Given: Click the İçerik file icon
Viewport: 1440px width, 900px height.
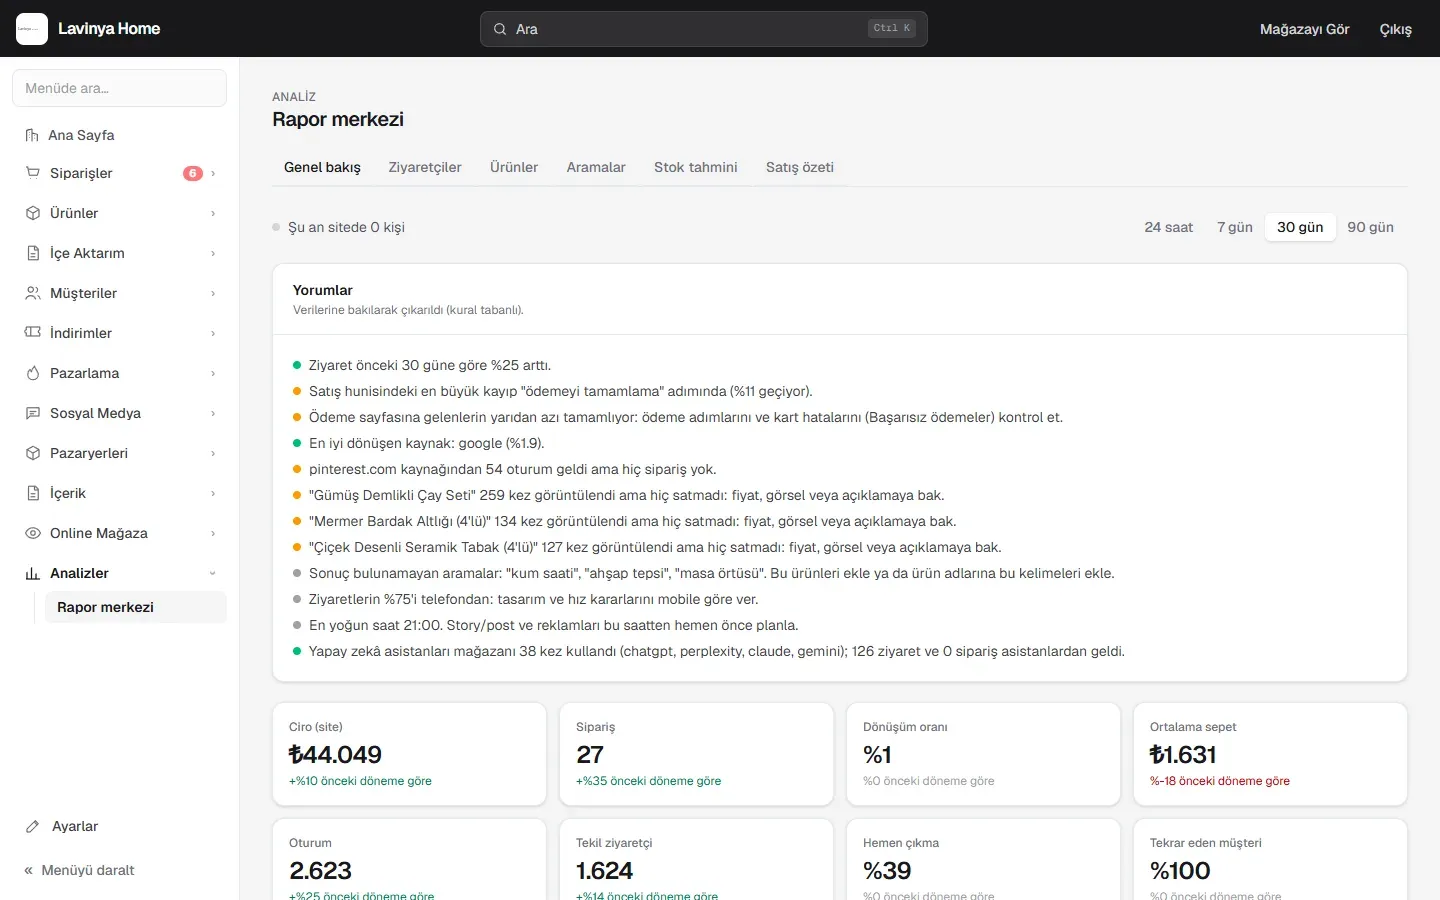Looking at the screenshot, I should tap(33, 493).
